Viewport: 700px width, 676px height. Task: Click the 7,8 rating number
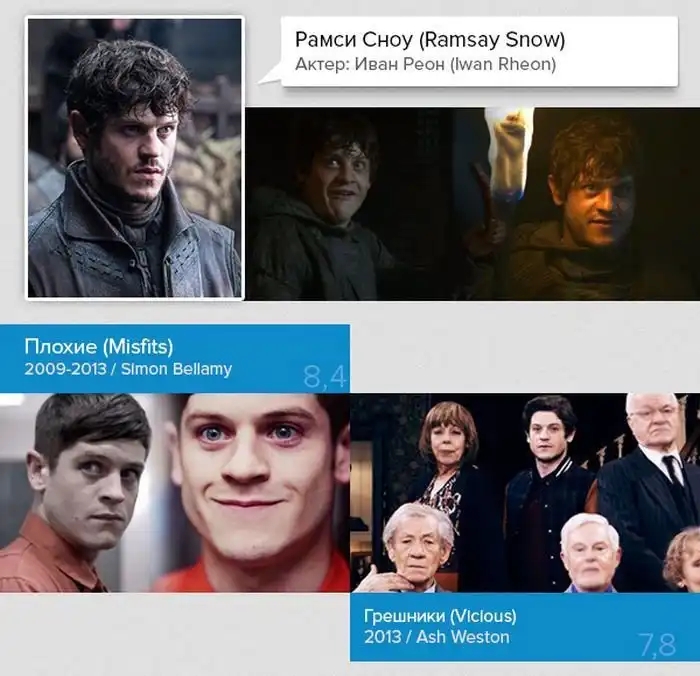pos(658,645)
